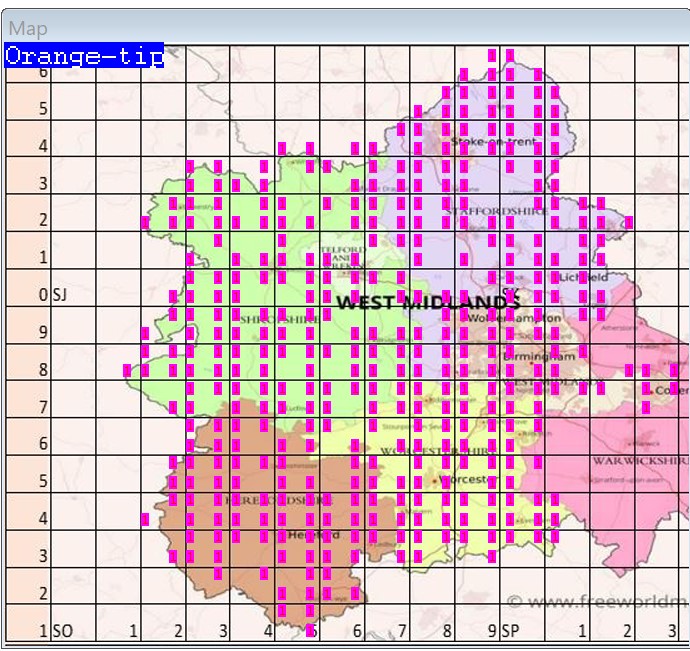This screenshot has width=690, height=651.
Task: Click the freeworldmaps watermark text
Action: (596, 602)
